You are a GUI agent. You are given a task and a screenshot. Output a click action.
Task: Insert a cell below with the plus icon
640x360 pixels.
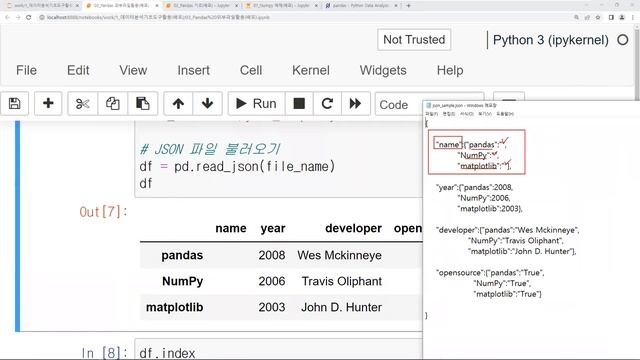tap(48, 104)
